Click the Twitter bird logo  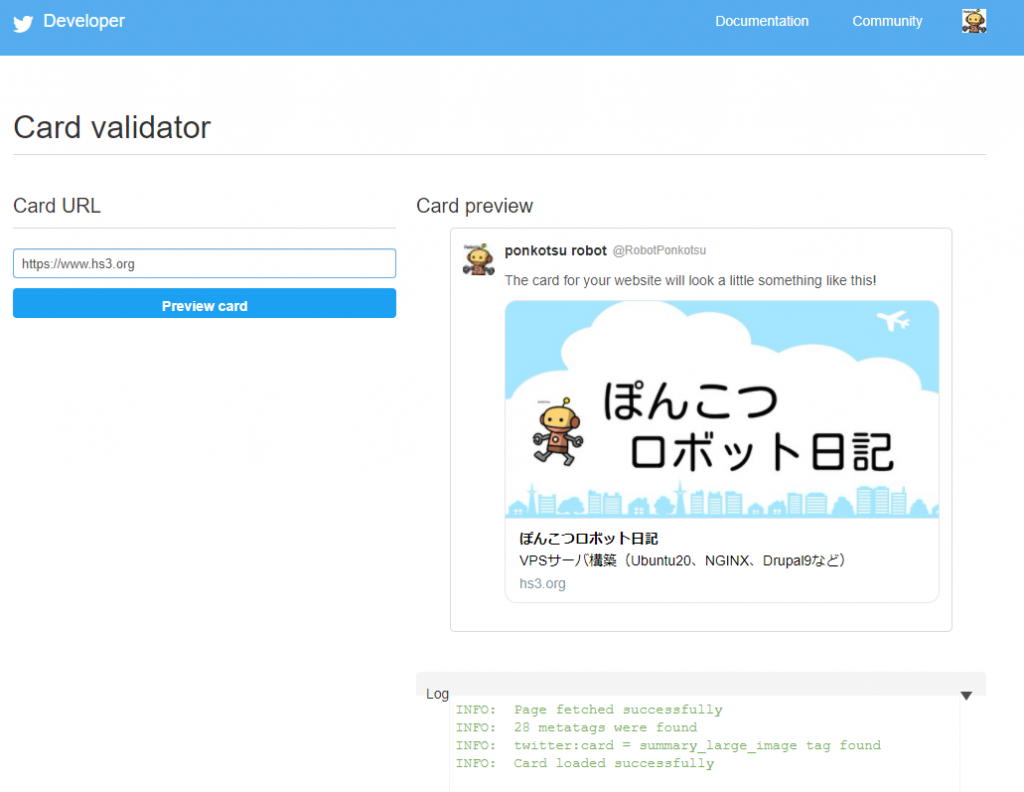pos(23,24)
